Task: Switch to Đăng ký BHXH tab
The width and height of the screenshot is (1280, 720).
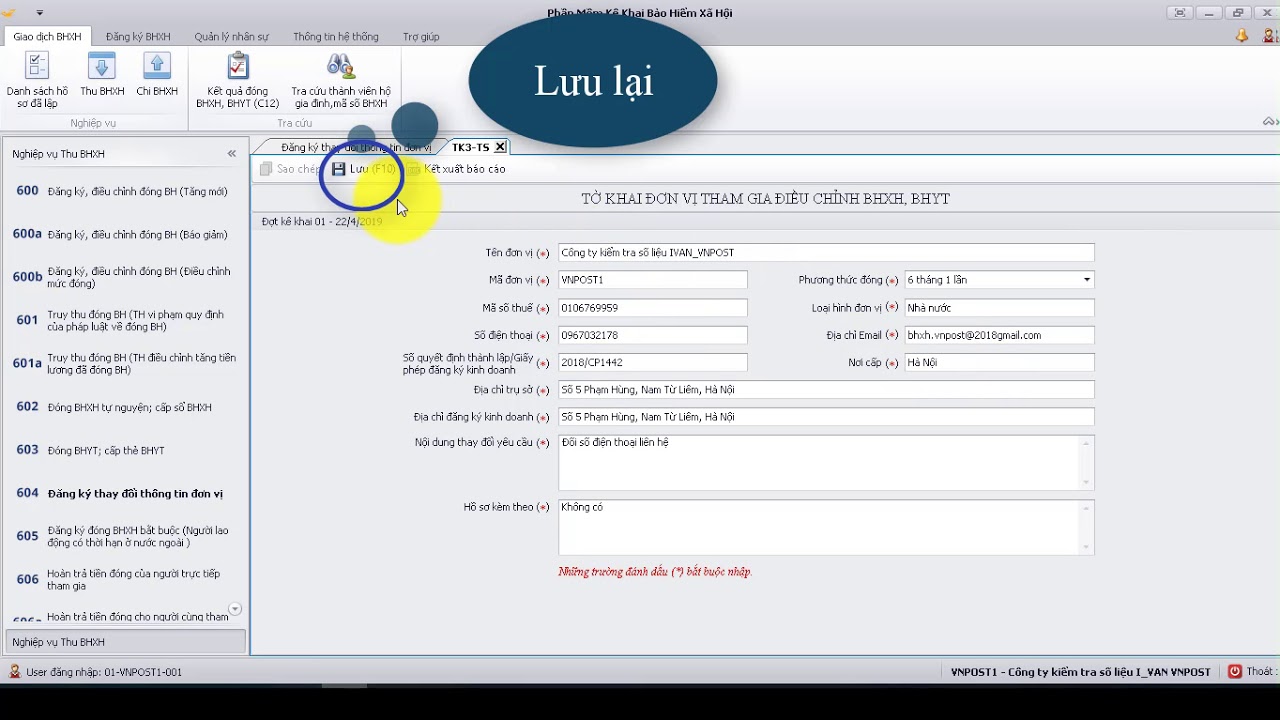Action: pos(138,37)
